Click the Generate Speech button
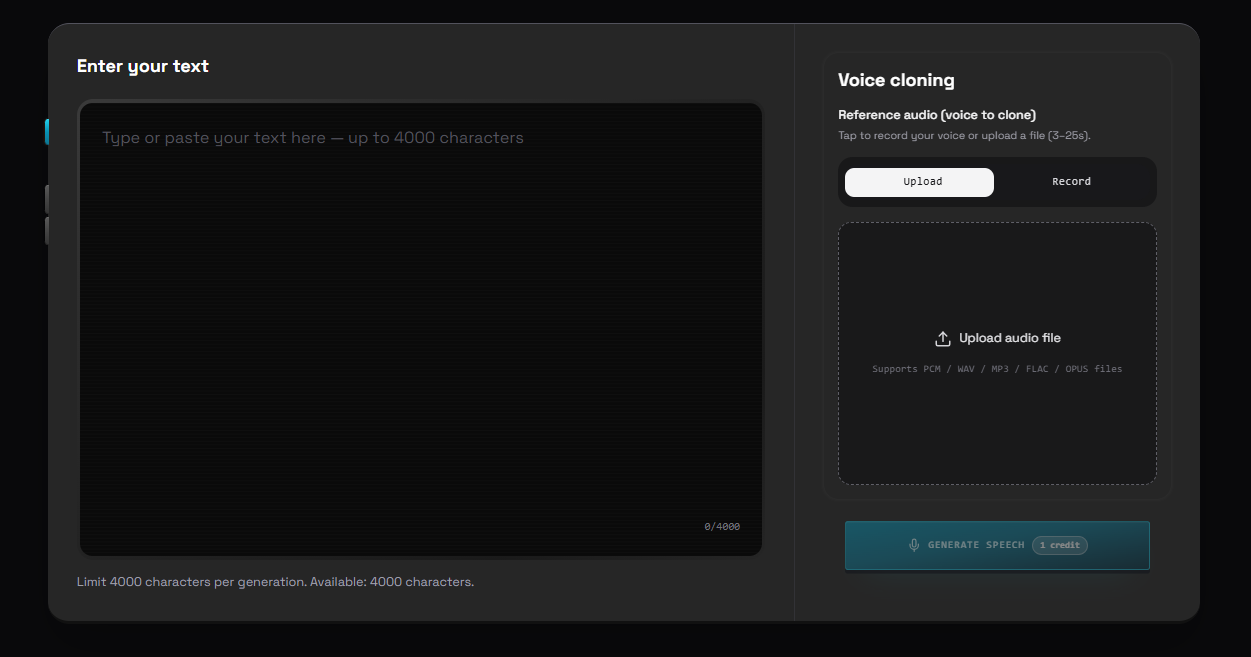The width and height of the screenshot is (1251, 657). [x=997, y=545]
